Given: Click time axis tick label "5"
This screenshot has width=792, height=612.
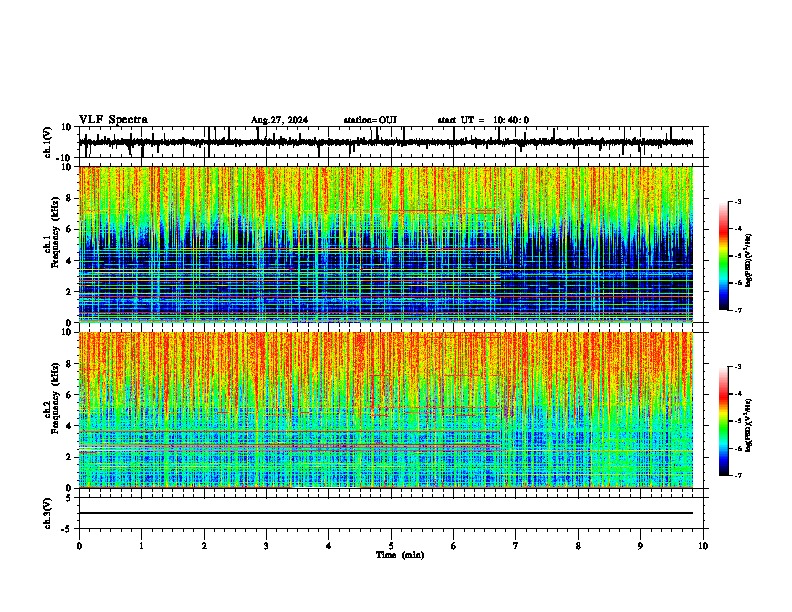Looking at the screenshot, I should coord(391,546).
